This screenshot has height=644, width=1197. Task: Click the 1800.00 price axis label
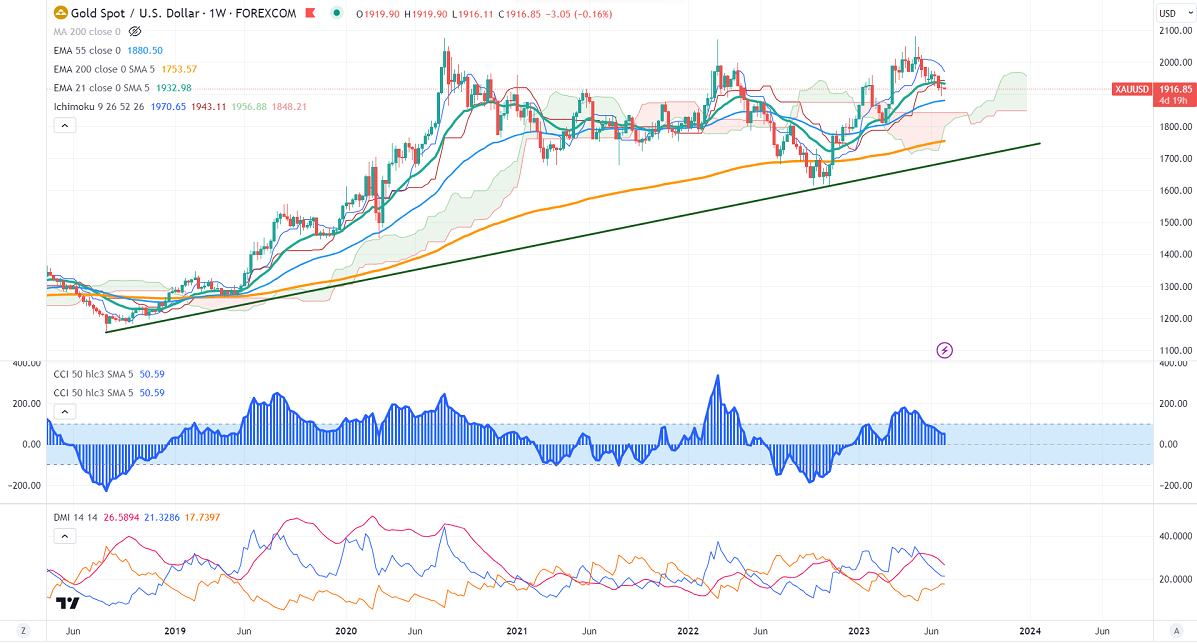pyautogui.click(x=1176, y=127)
